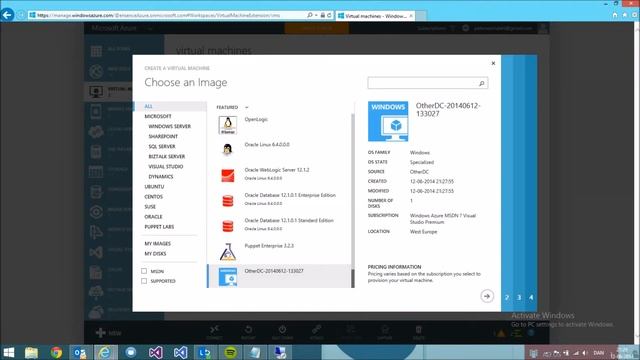
Task: Select the OpenLogic penguin image icon
Action: (227, 125)
